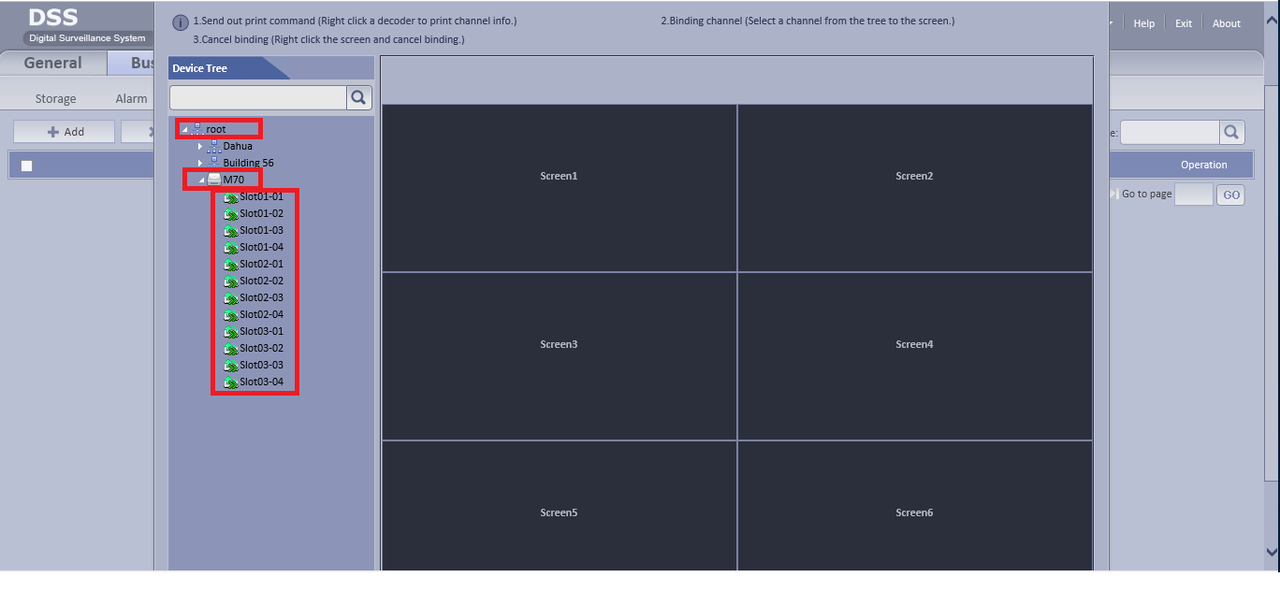This screenshot has width=1280, height=606.
Task: Click the Go to page number box
Action: 1193,195
